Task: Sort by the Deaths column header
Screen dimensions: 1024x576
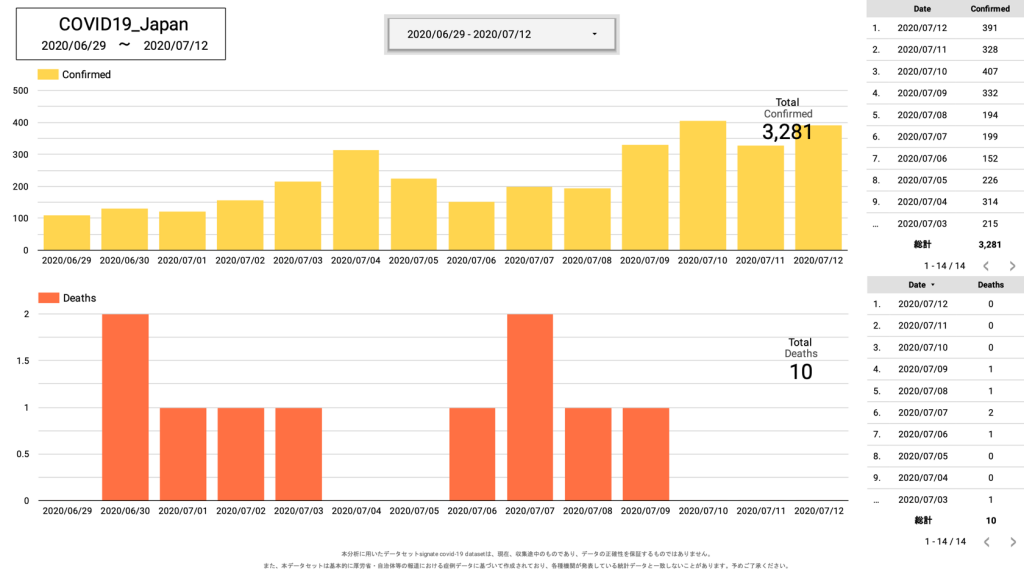Action: point(990,285)
